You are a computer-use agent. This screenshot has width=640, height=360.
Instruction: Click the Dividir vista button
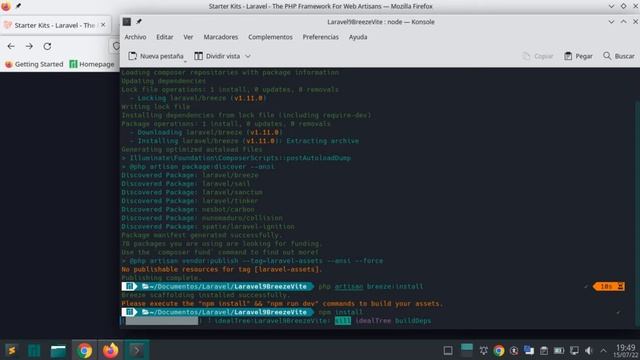(x=217, y=56)
